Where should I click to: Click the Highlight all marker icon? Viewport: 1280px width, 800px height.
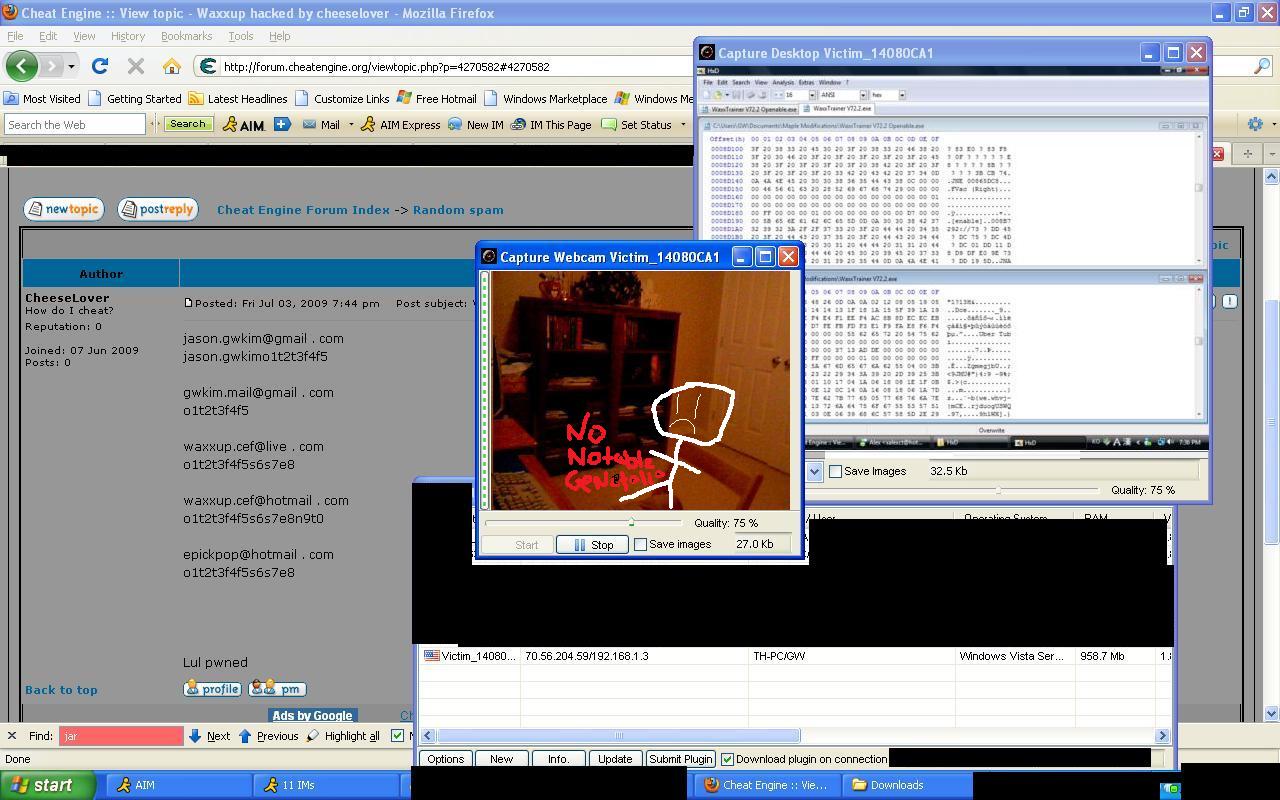(312, 736)
